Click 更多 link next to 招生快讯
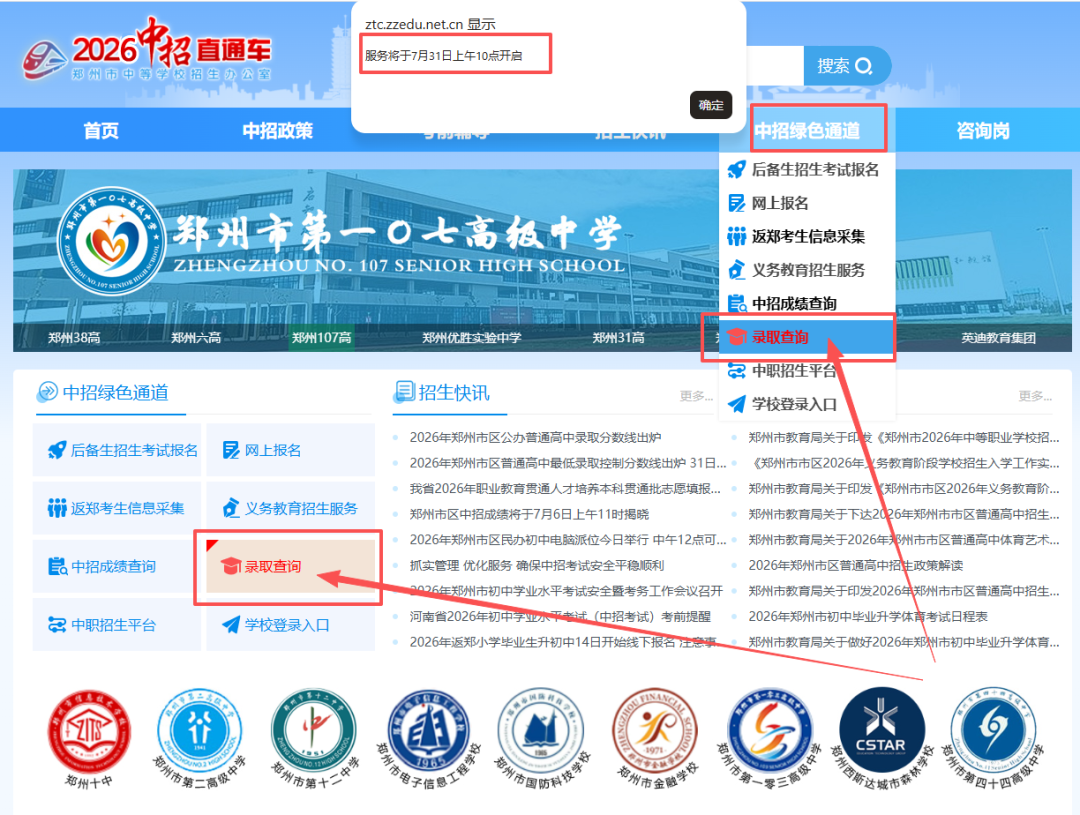The width and height of the screenshot is (1080, 815). pyautogui.click(x=696, y=395)
